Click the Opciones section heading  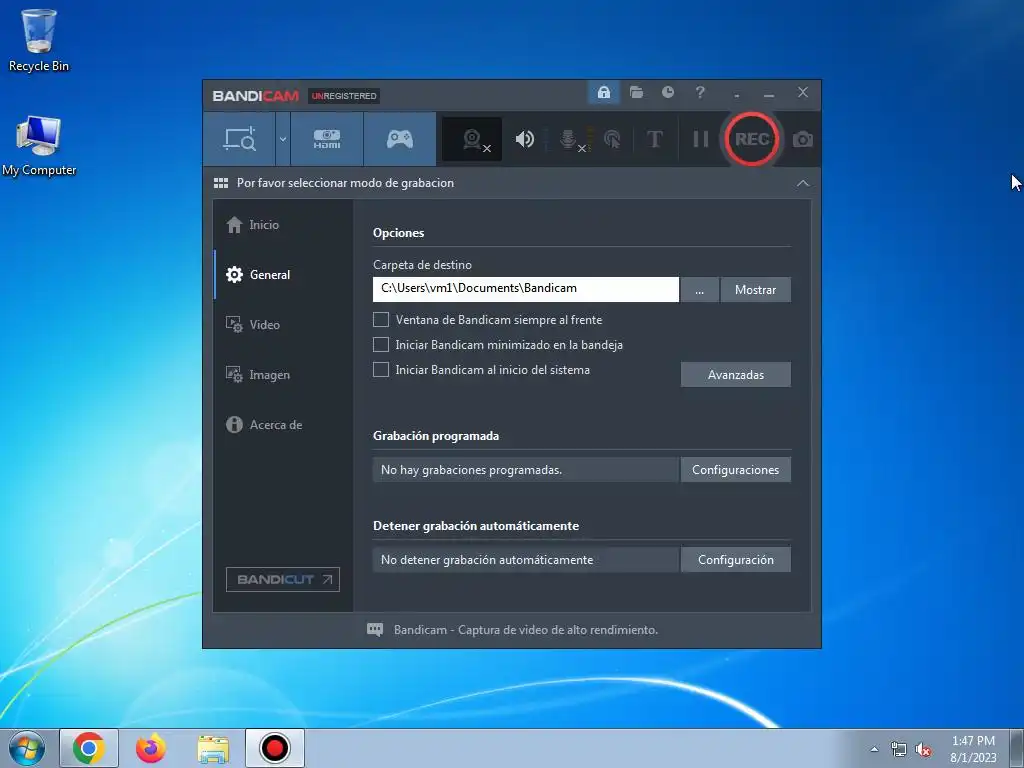[398, 233]
